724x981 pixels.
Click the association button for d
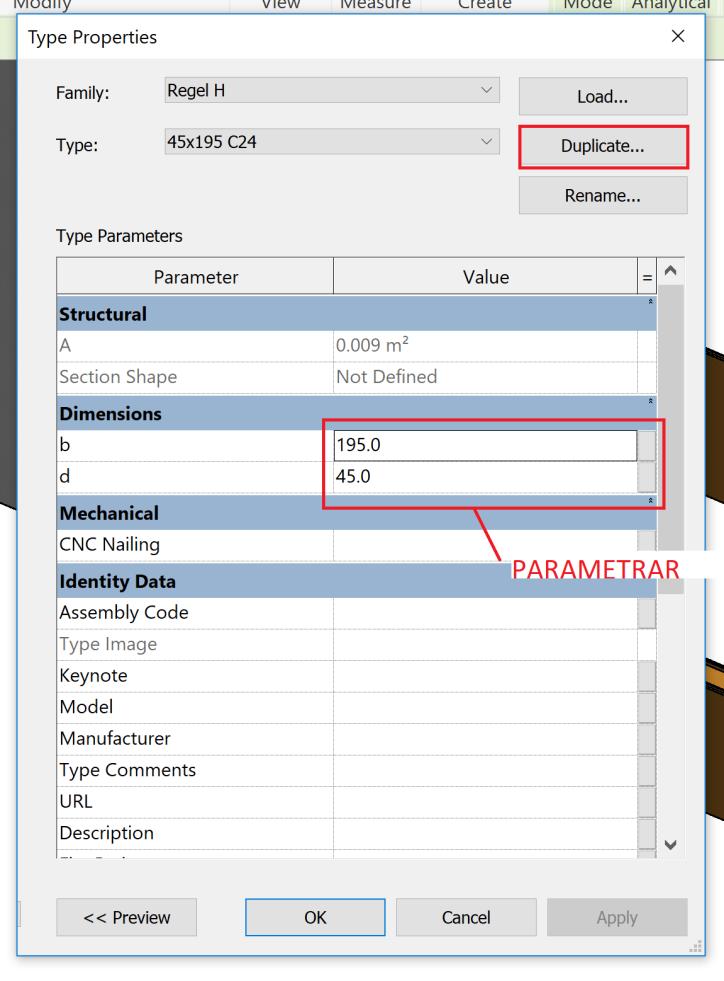pos(647,477)
